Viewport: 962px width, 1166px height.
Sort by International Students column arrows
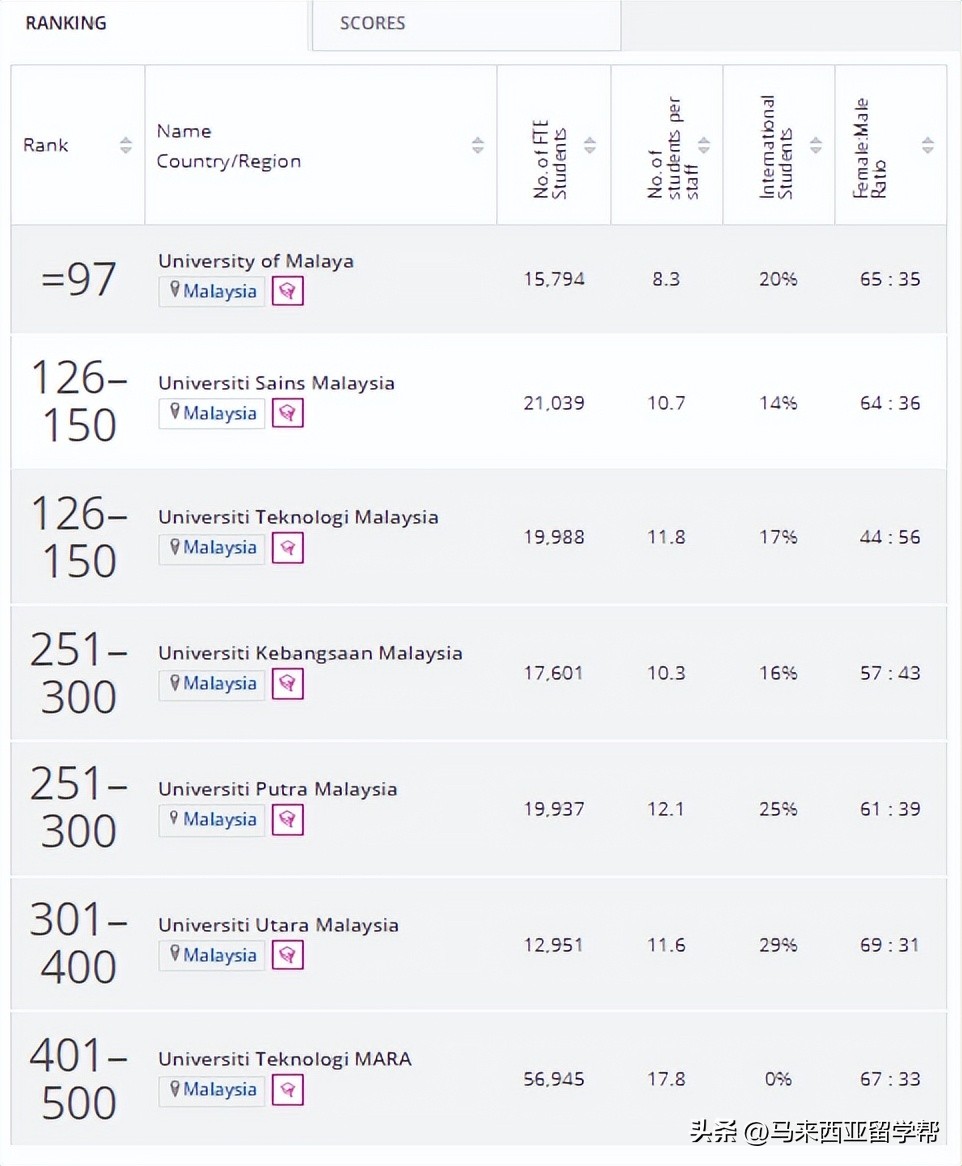[x=816, y=146]
